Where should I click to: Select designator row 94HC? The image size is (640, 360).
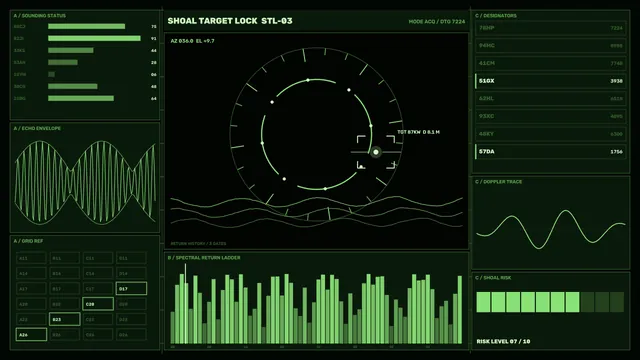pos(550,45)
